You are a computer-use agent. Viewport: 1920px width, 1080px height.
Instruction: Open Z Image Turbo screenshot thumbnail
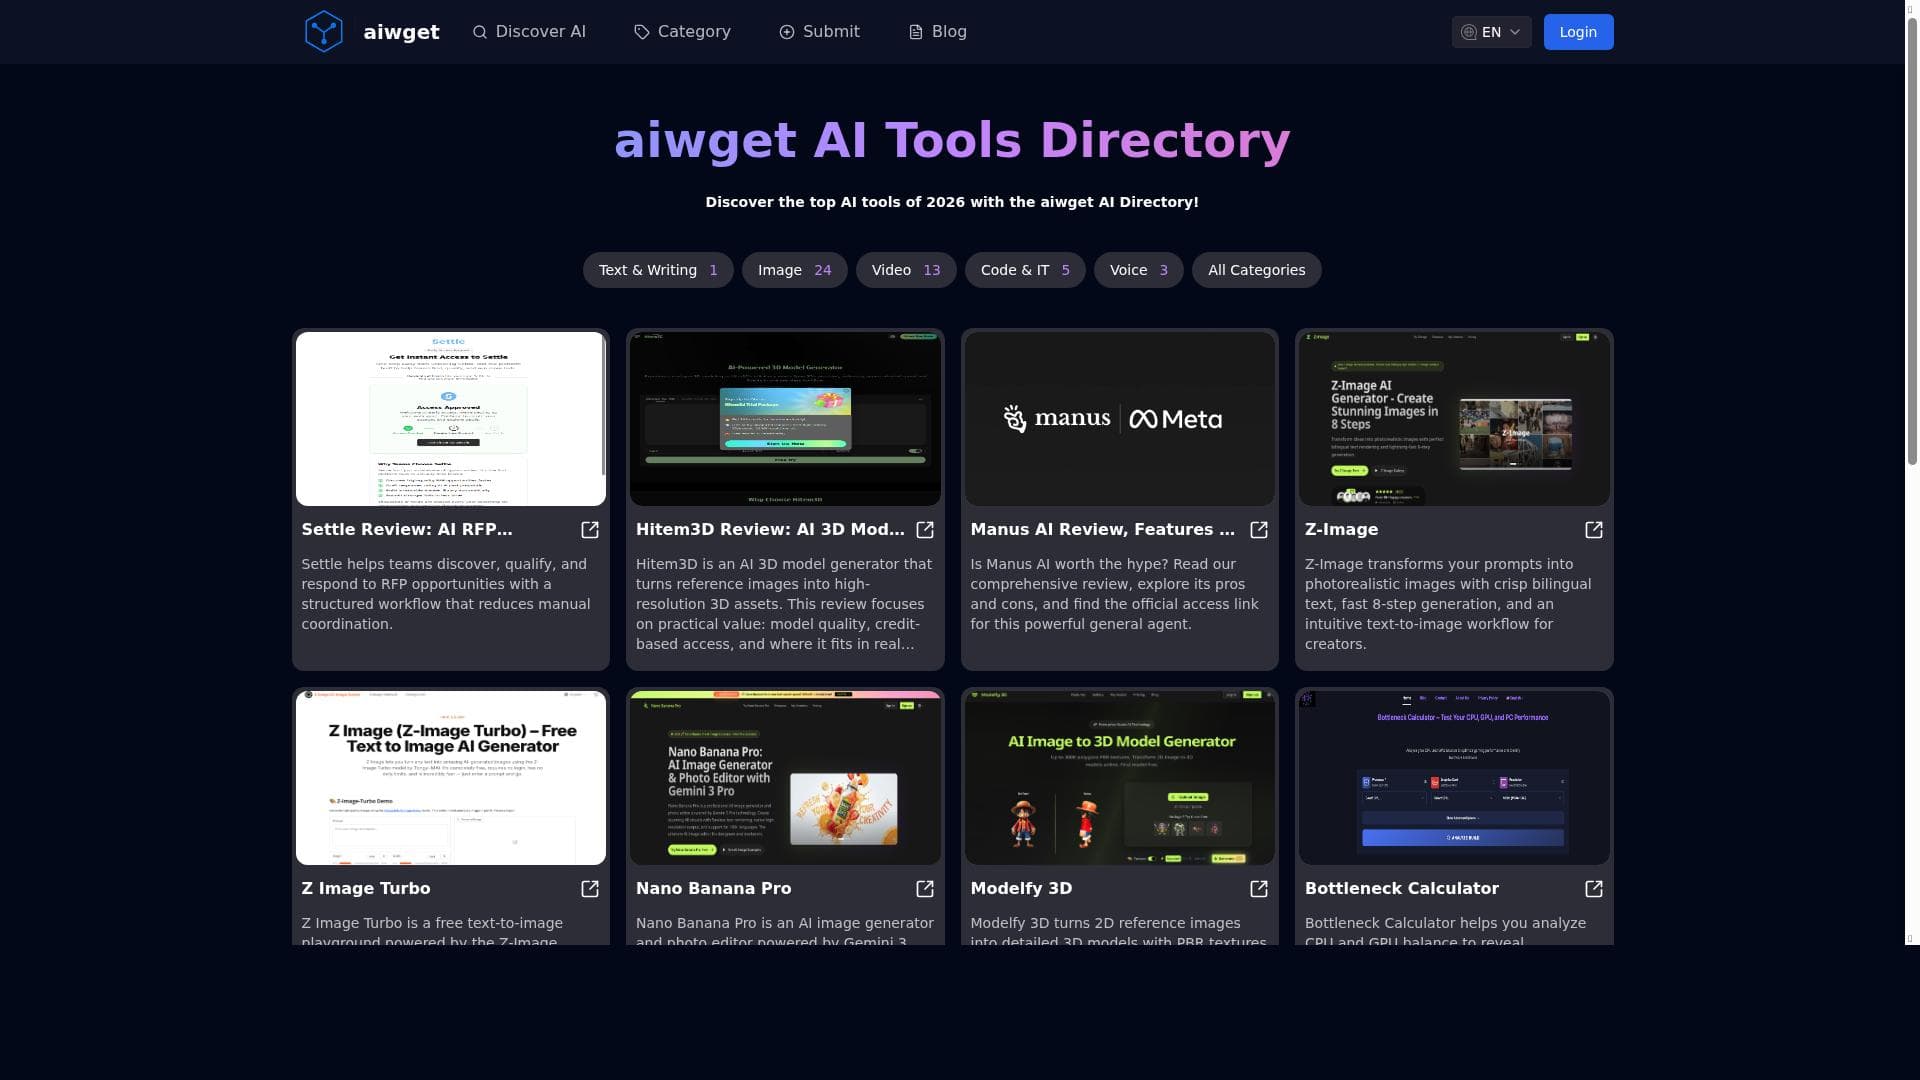(x=451, y=778)
